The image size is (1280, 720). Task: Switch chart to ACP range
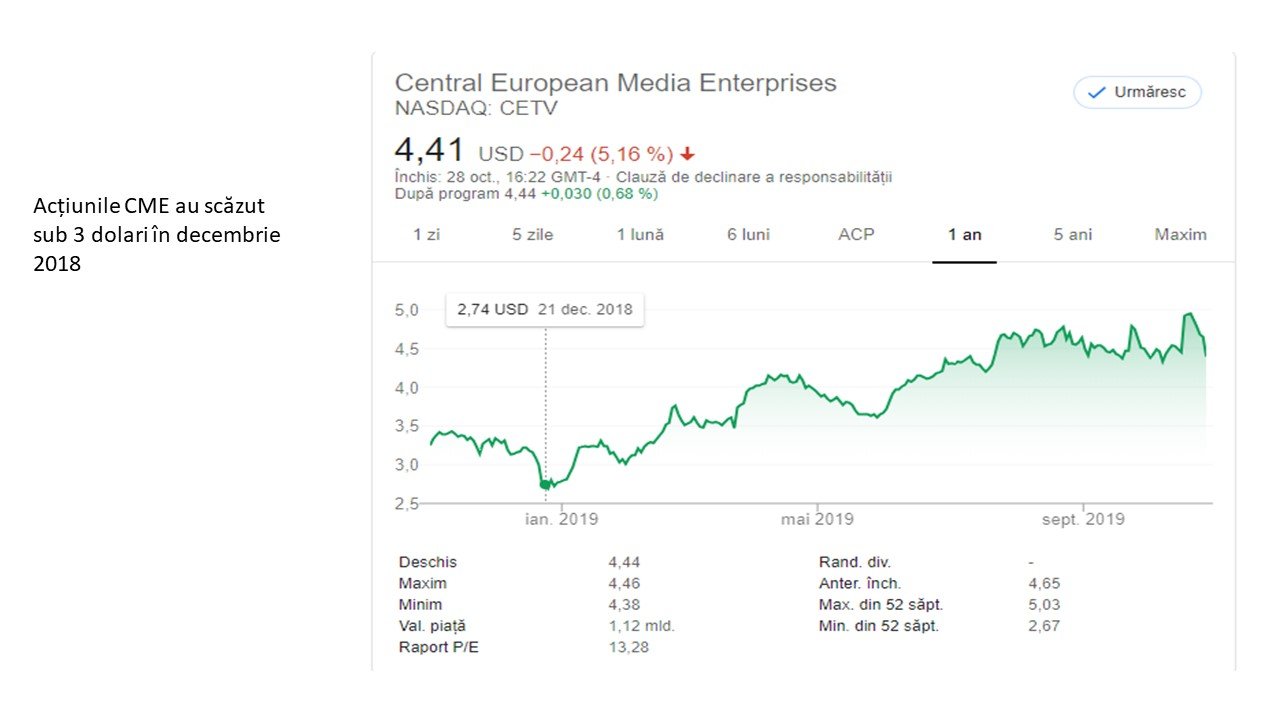point(856,235)
